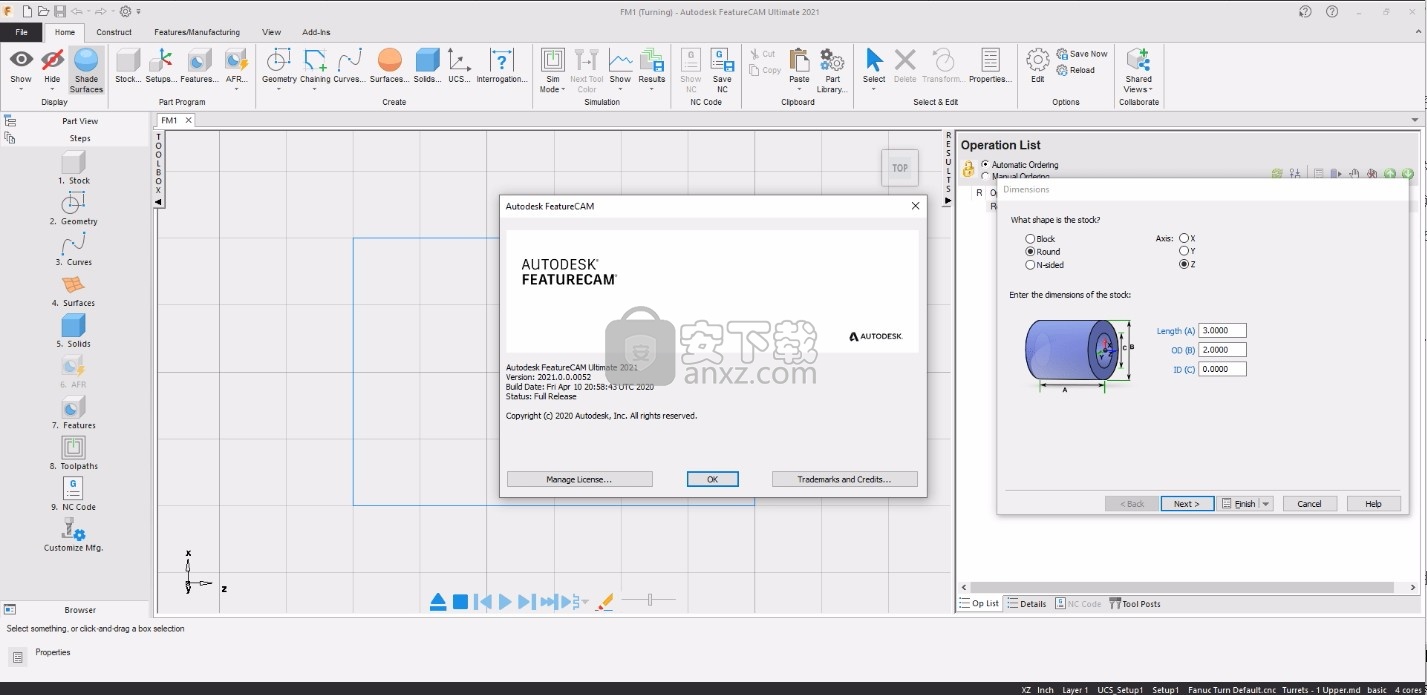1427x695 pixels.
Task: Click step 8 Toolpaths in Steps panel
Action: tap(74, 453)
